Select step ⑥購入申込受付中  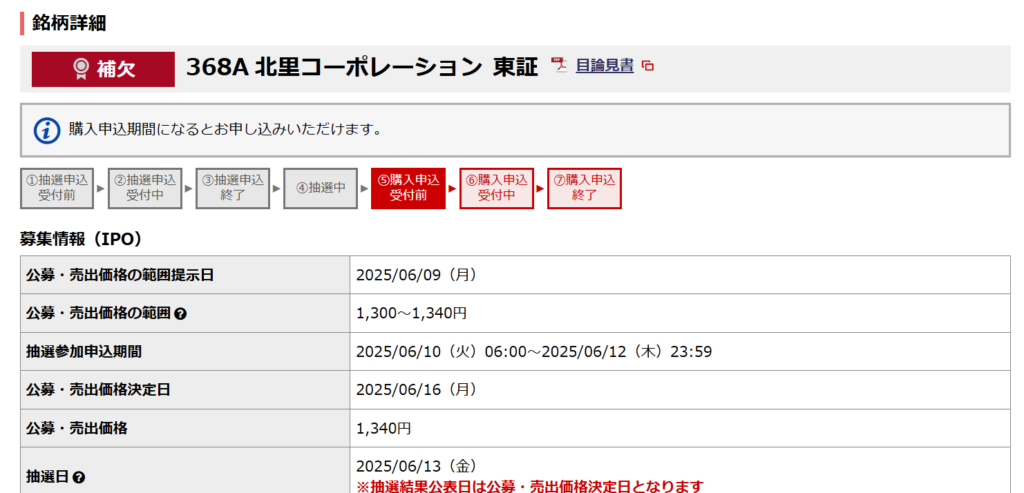pyautogui.click(x=496, y=188)
